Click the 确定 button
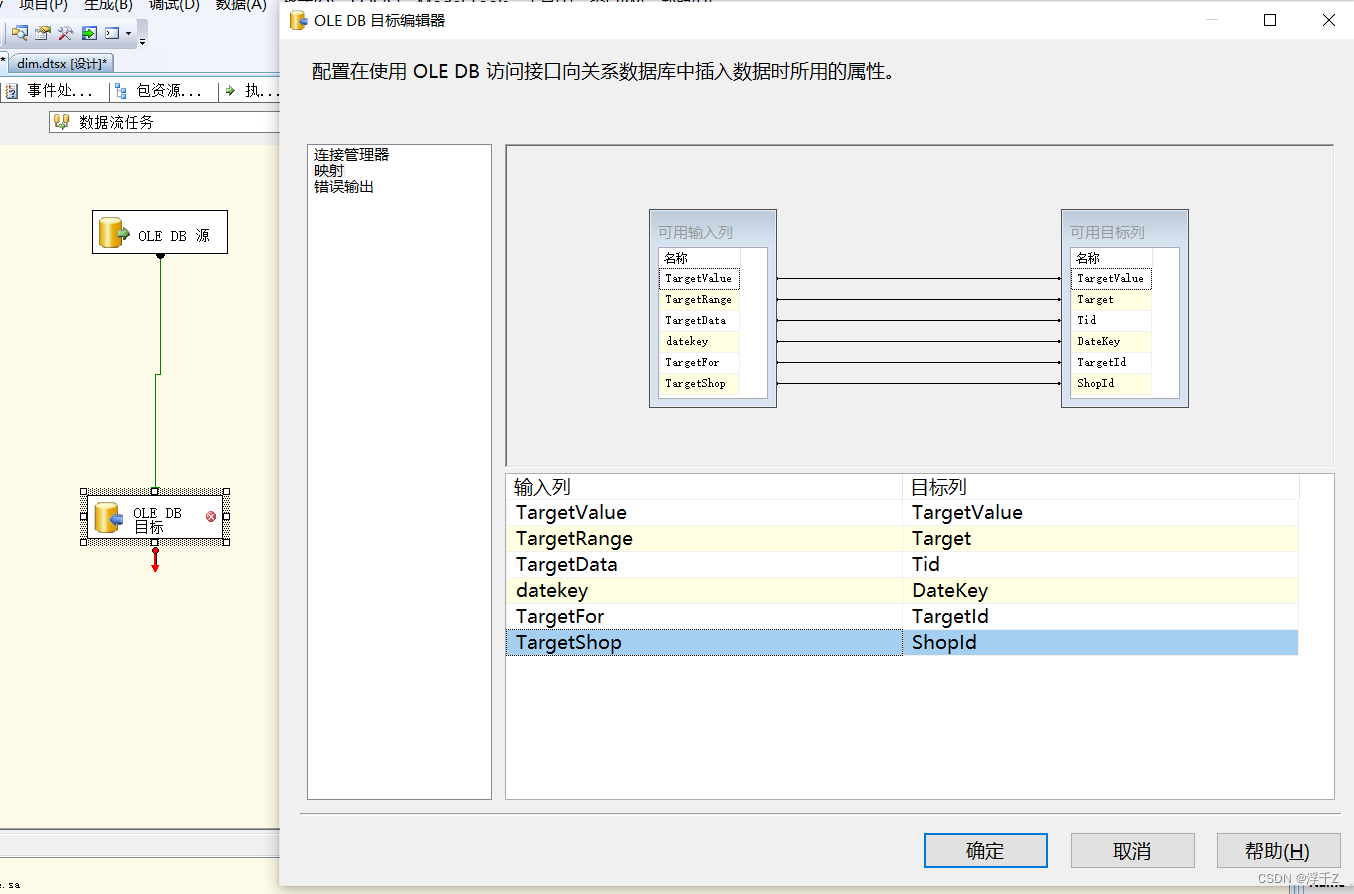Screen dimensions: 1354x894 click(985, 851)
